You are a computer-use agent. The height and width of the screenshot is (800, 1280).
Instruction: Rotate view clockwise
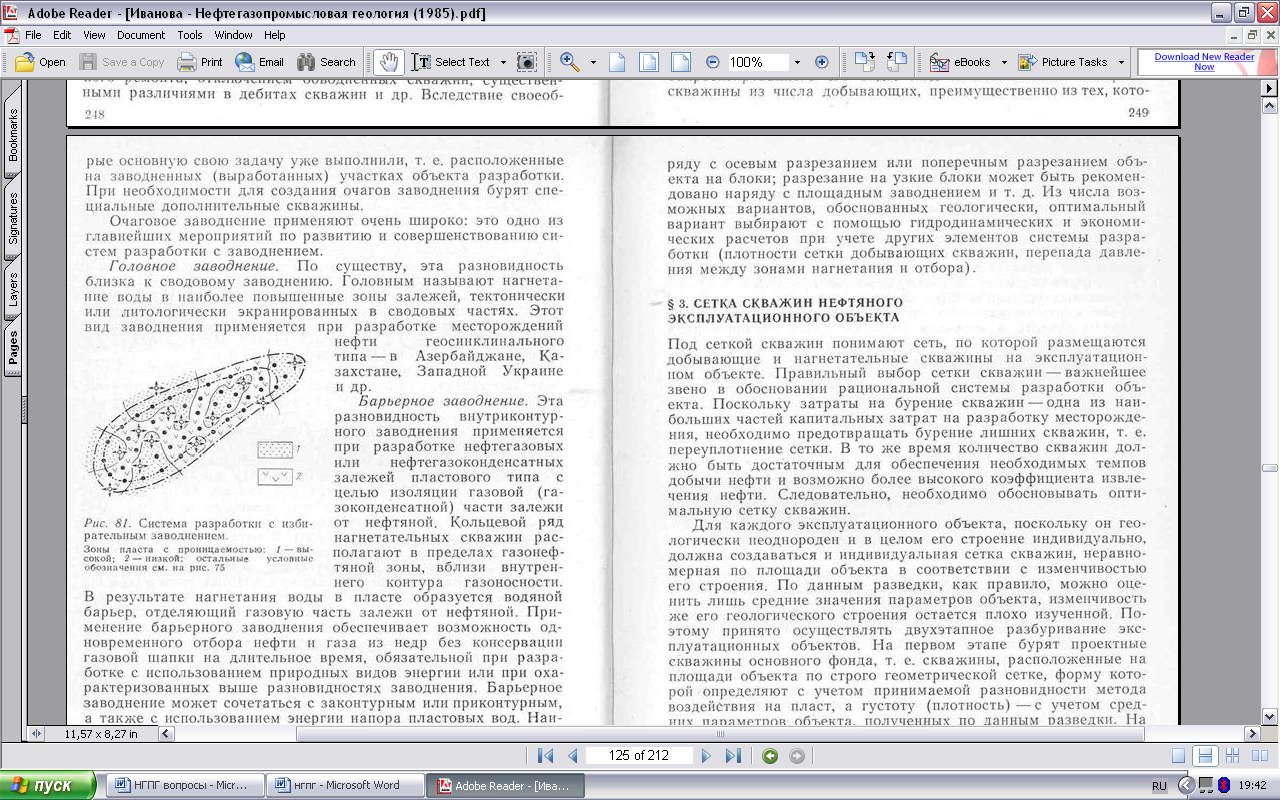865,62
